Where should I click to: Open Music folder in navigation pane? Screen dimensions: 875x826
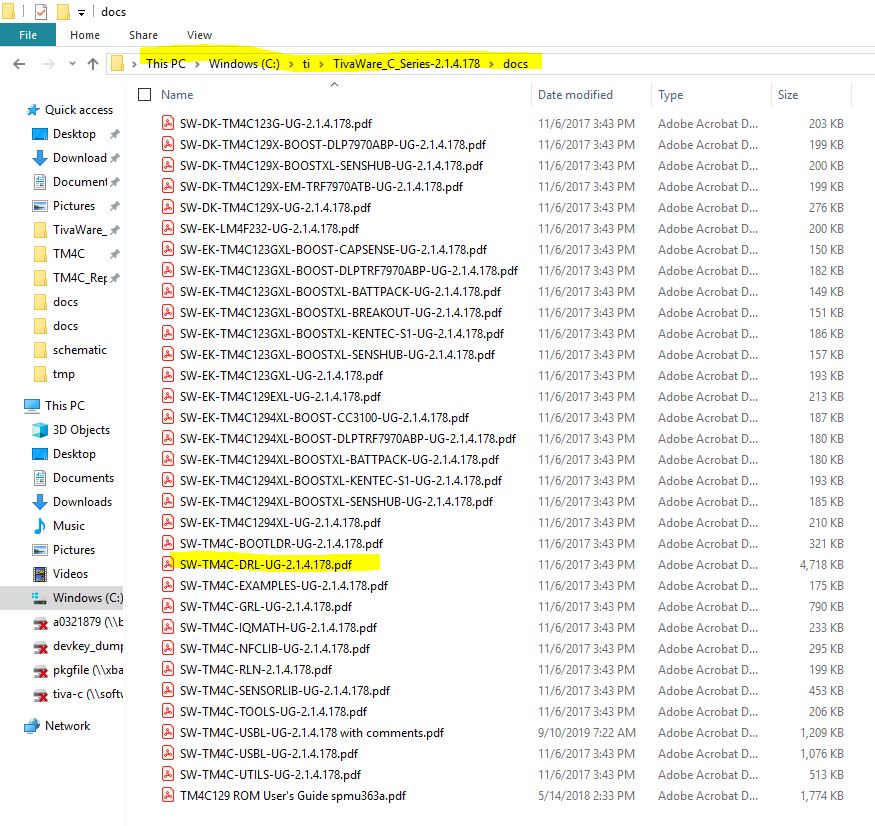69,526
